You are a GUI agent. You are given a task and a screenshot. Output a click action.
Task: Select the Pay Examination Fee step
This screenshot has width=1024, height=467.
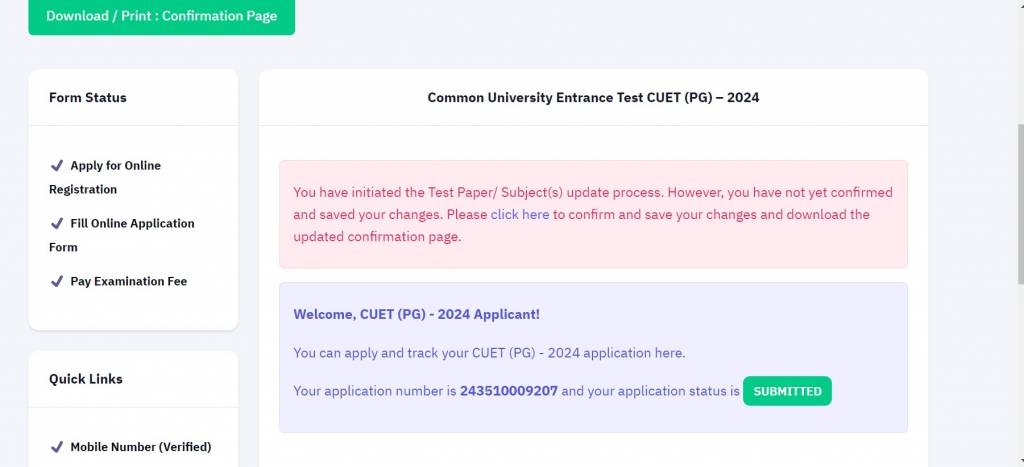128,281
